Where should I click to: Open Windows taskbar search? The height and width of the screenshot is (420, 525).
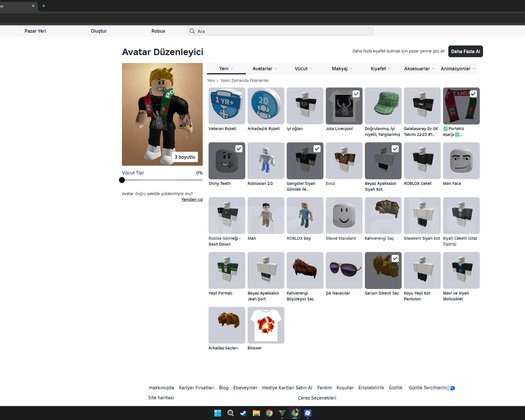click(x=230, y=413)
